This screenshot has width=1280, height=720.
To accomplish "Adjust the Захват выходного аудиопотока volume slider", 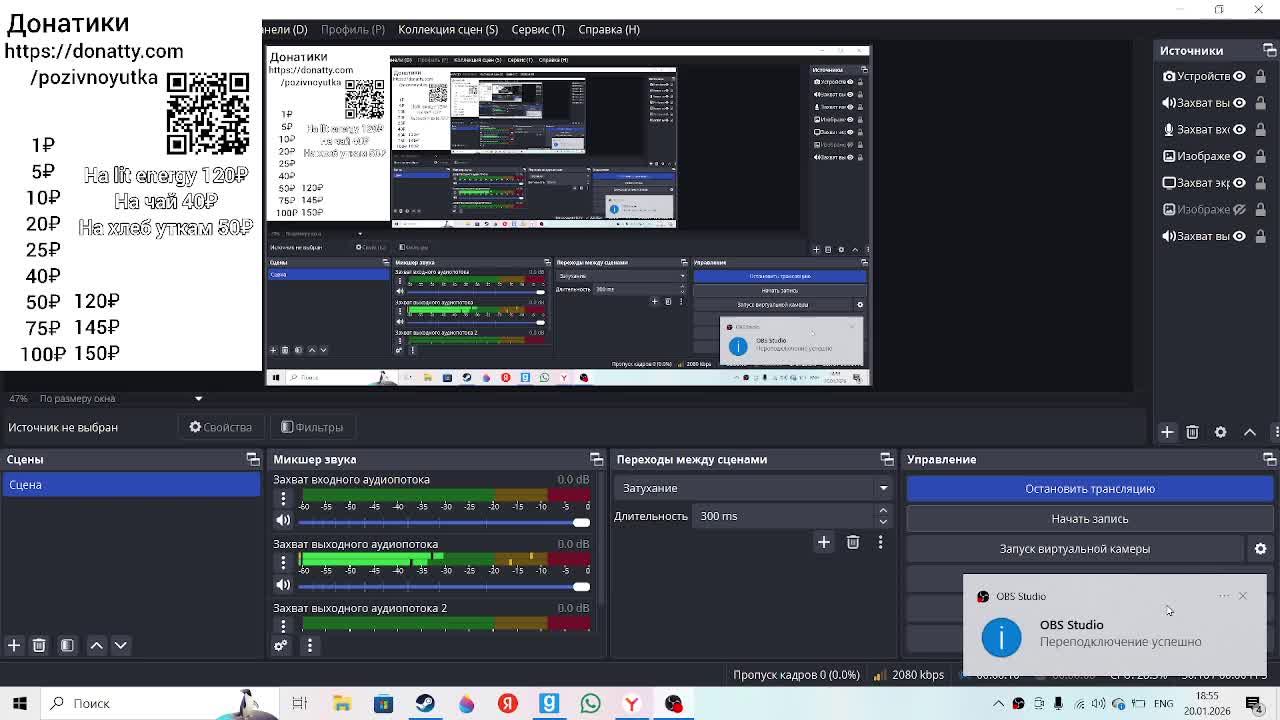I will click(x=443, y=586).
